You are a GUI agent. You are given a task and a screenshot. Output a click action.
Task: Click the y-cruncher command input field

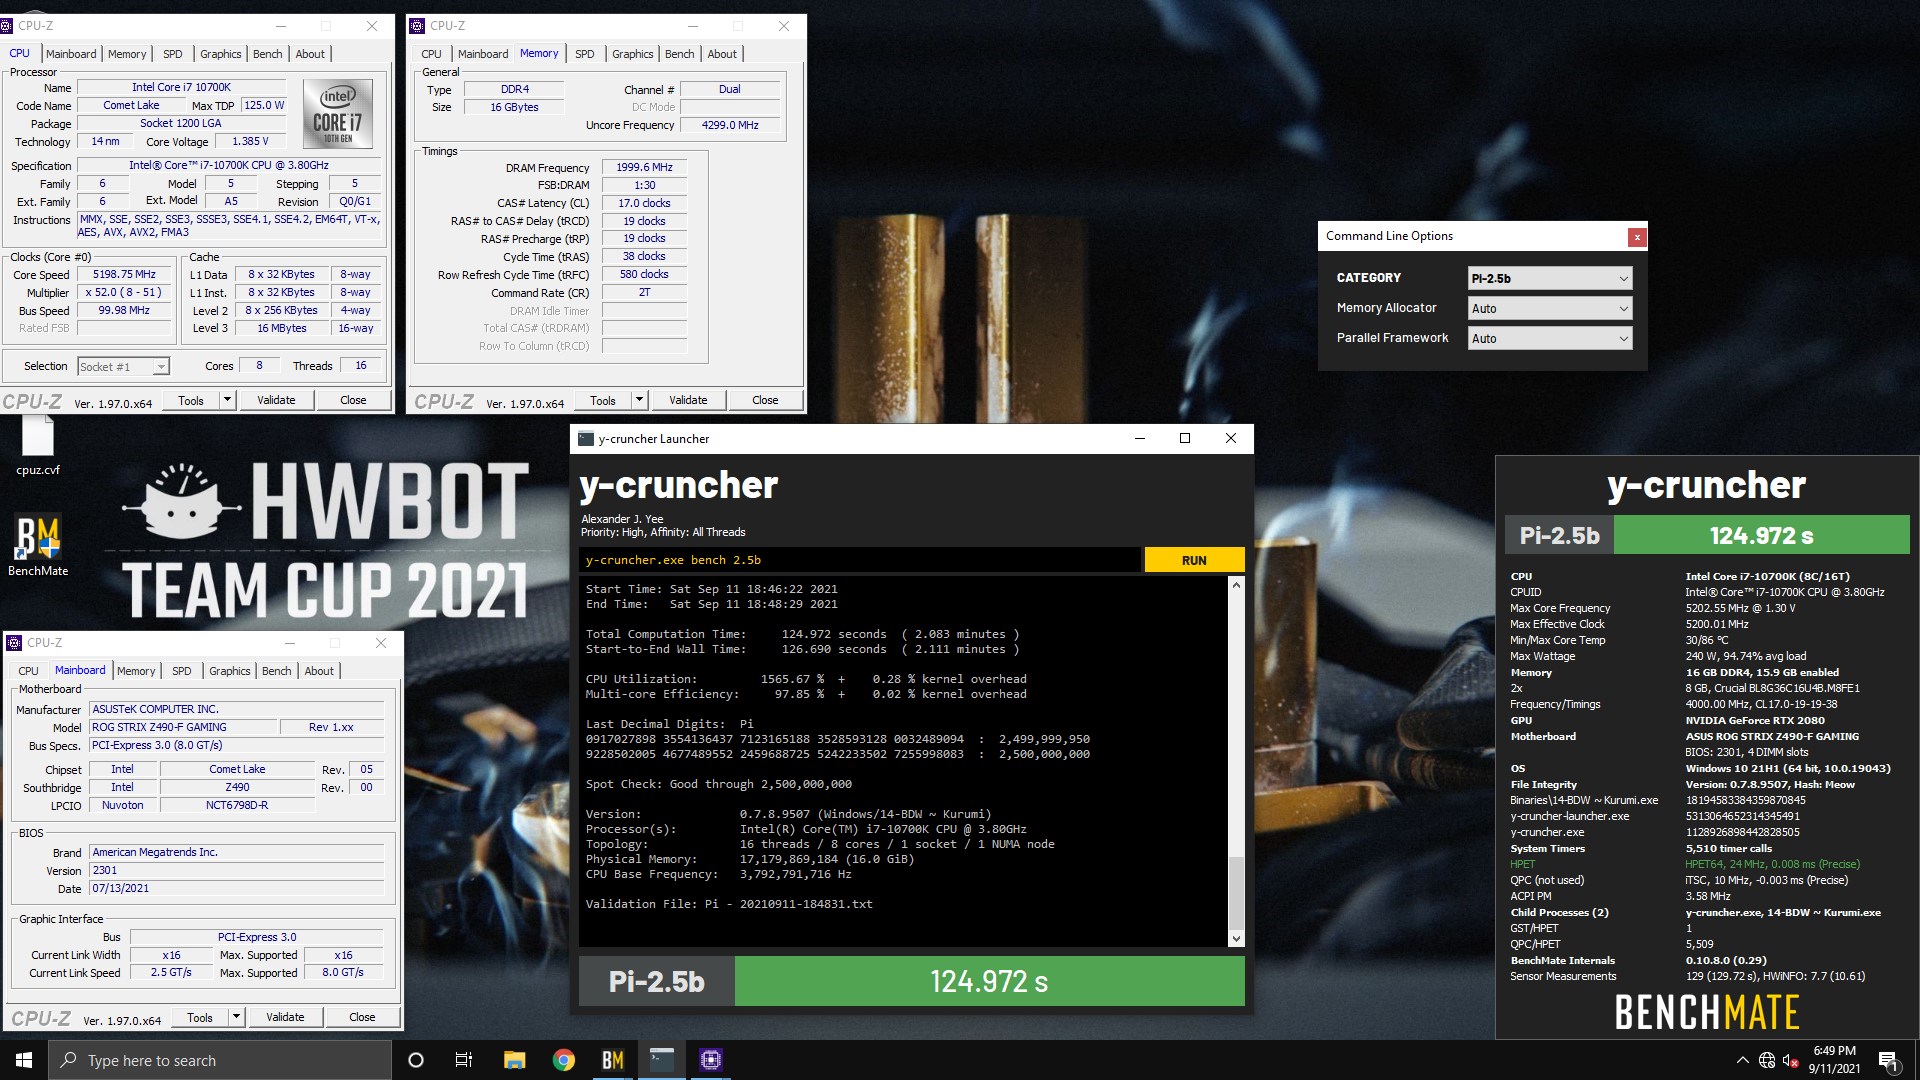859,560
